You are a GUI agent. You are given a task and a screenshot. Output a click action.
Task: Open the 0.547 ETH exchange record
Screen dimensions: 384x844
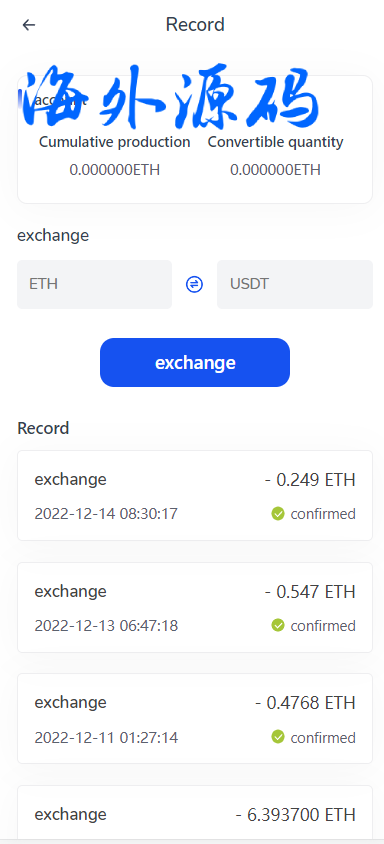pos(195,607)
